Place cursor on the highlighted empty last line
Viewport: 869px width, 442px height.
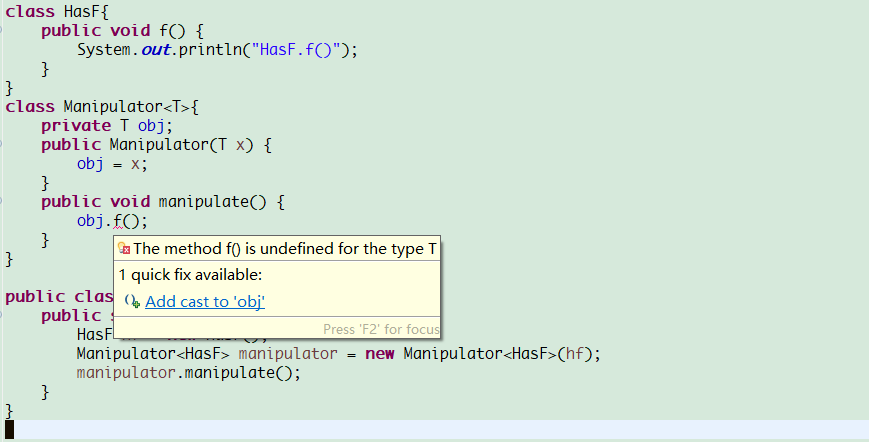pyautogui.click(x=434, y=430)
